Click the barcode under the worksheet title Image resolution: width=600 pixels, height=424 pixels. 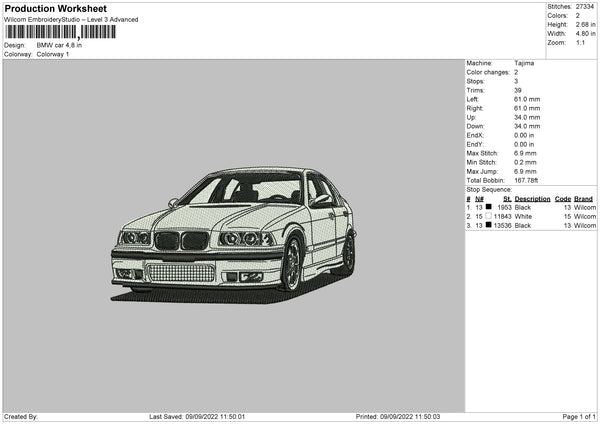[x=60, y=32]
